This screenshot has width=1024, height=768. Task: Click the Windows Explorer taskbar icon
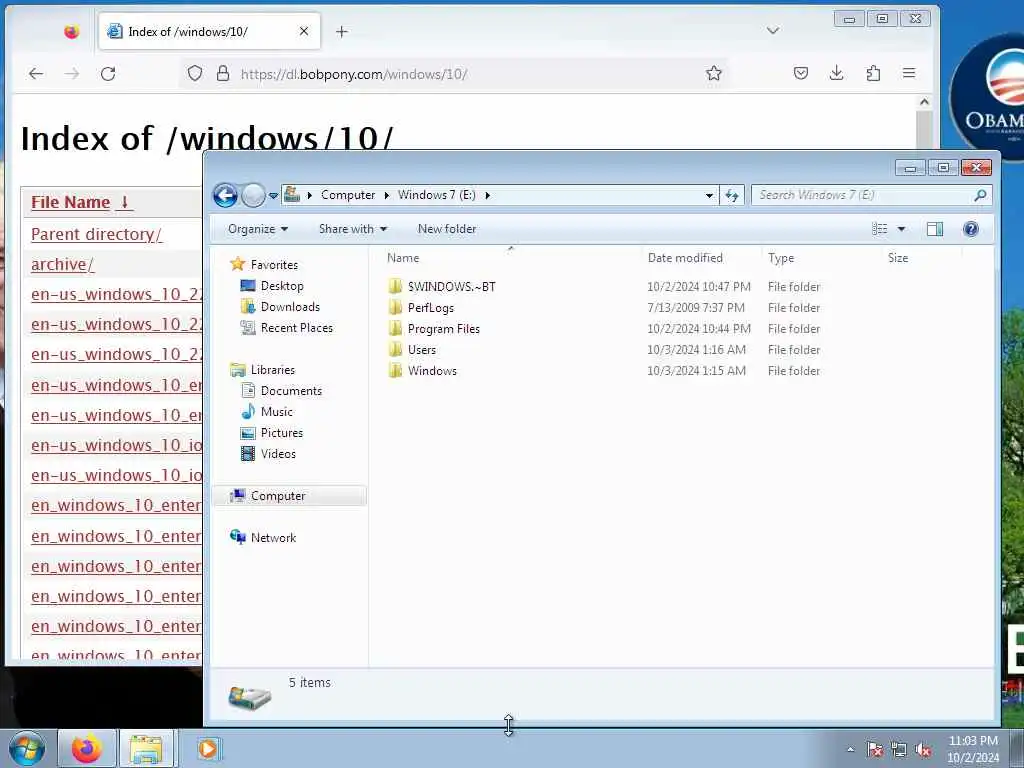point(146,748)
